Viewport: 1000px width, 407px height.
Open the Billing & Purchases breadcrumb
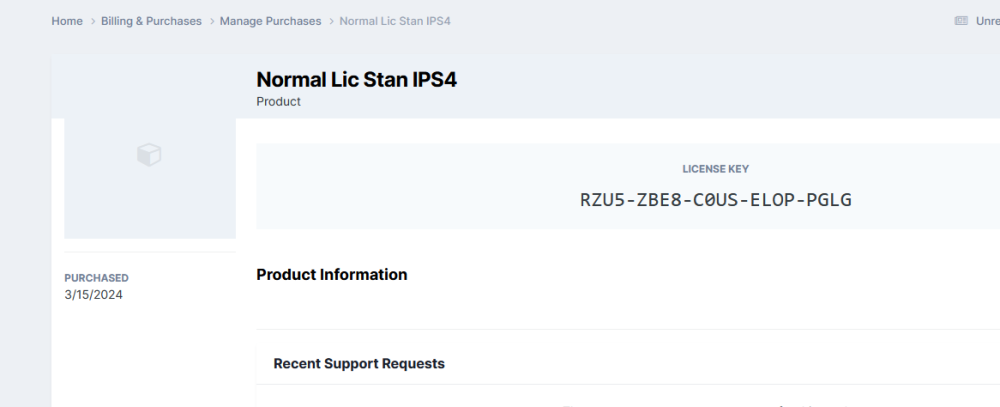coord(151,21)
